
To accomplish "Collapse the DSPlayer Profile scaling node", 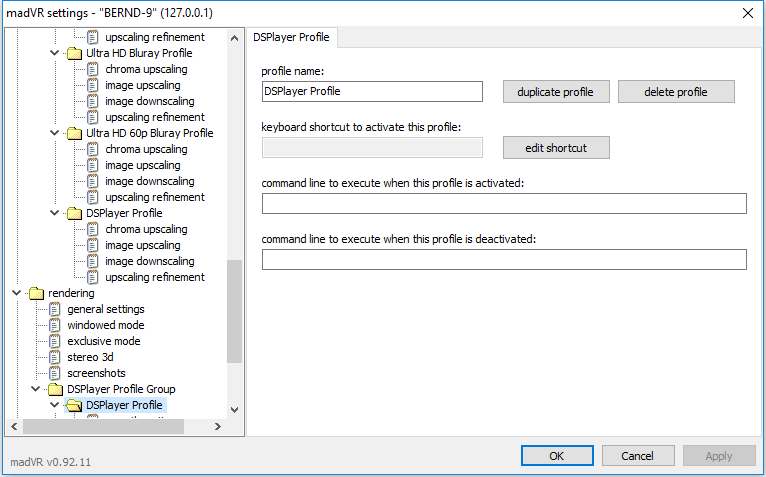I will click(55, 213).
